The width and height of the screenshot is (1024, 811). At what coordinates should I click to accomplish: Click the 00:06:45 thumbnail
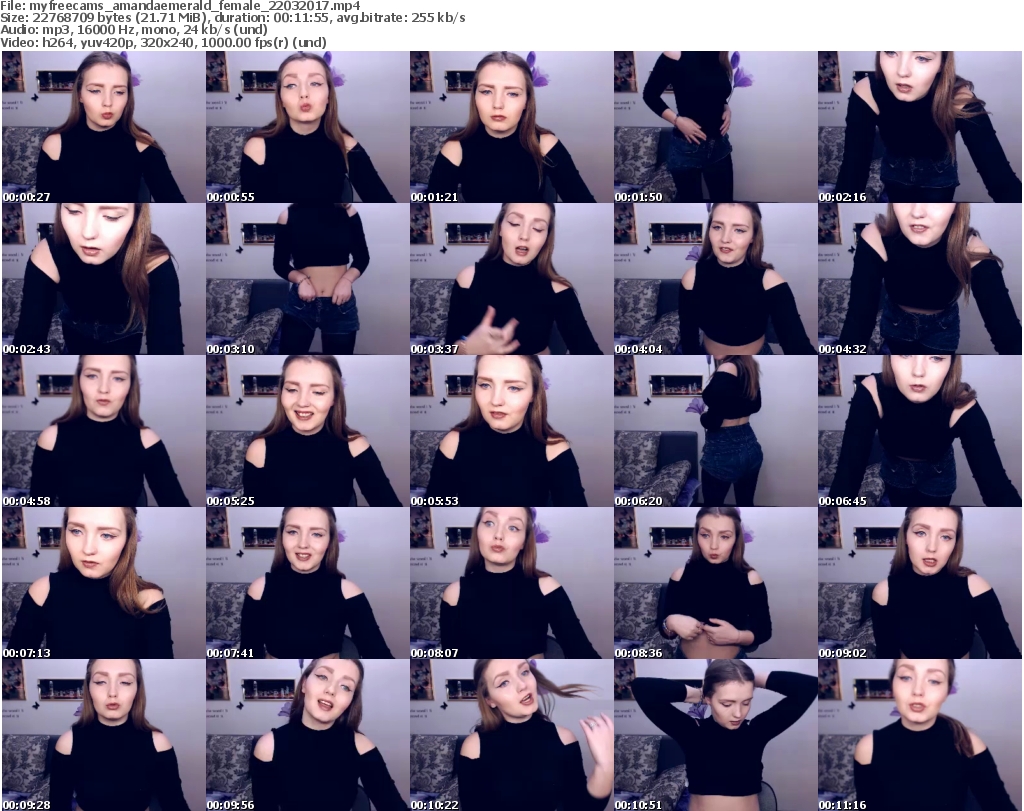tap(920, 431)
